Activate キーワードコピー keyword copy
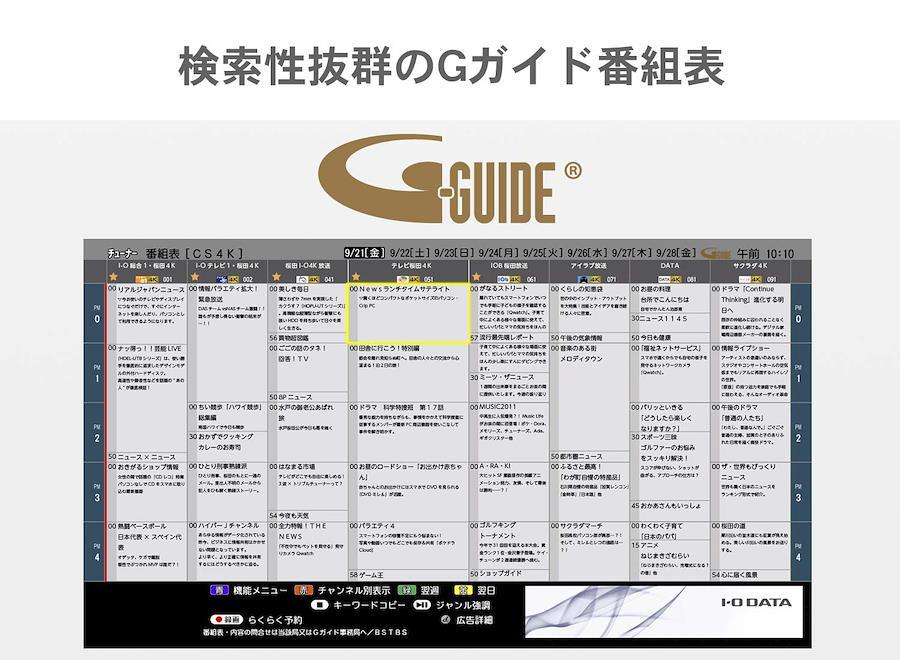The height and width of the screenshot is (660, 900). (x=369, y=605)
